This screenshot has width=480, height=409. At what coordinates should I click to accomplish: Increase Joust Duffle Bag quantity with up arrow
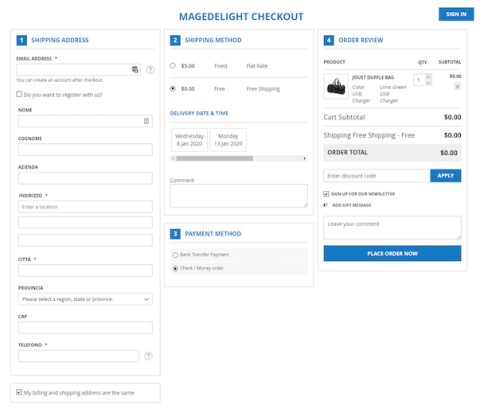pos(428,77)
